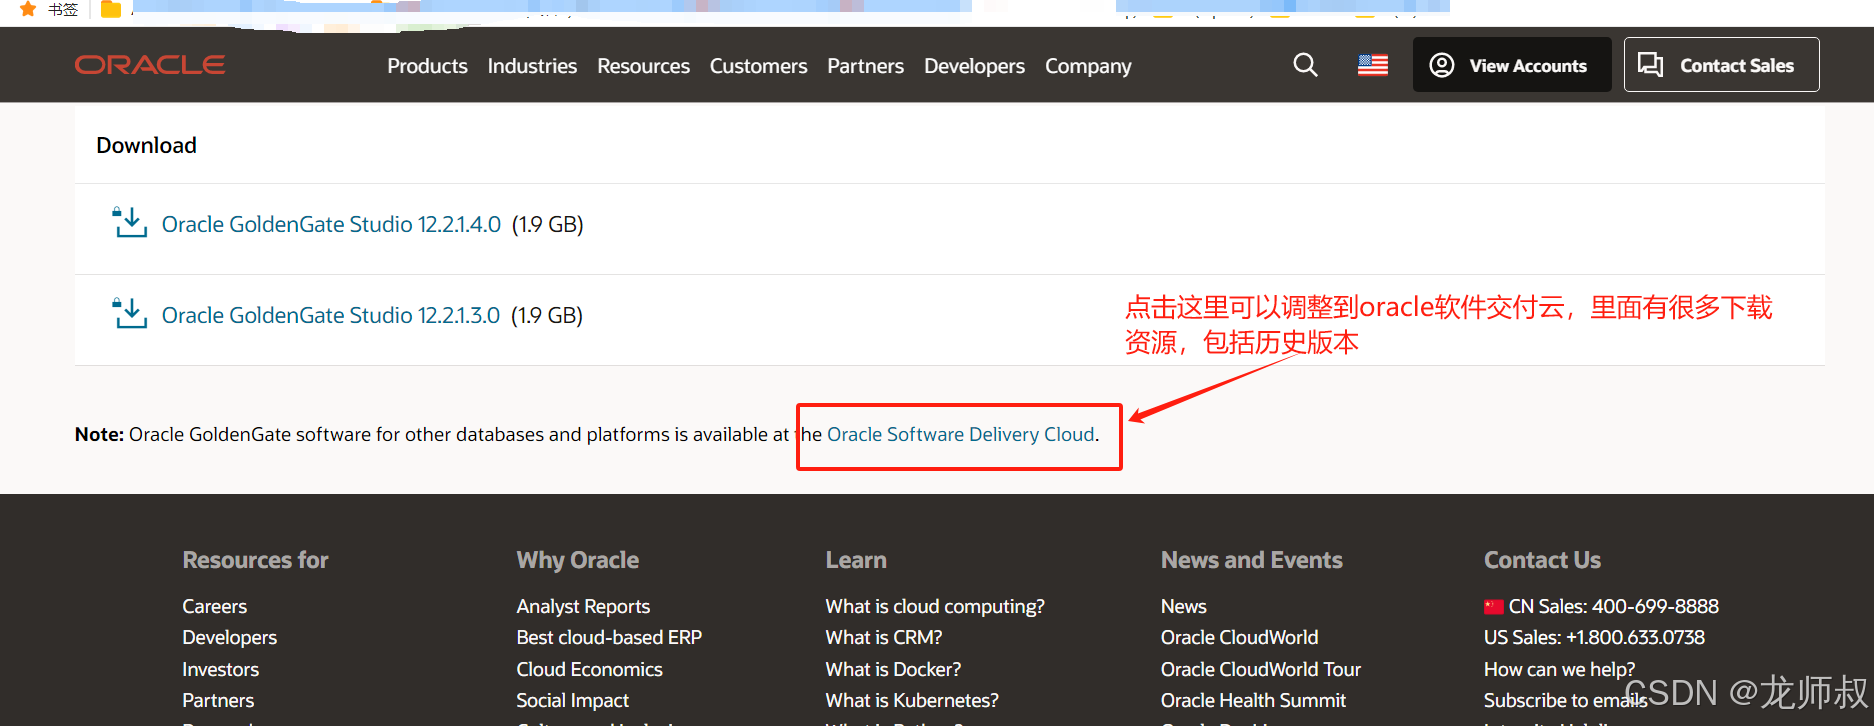Image resolution: width=1874 pixels, height=726 pixels.
Task: Open the search icon in header
Action: (x=1305, y=65)
